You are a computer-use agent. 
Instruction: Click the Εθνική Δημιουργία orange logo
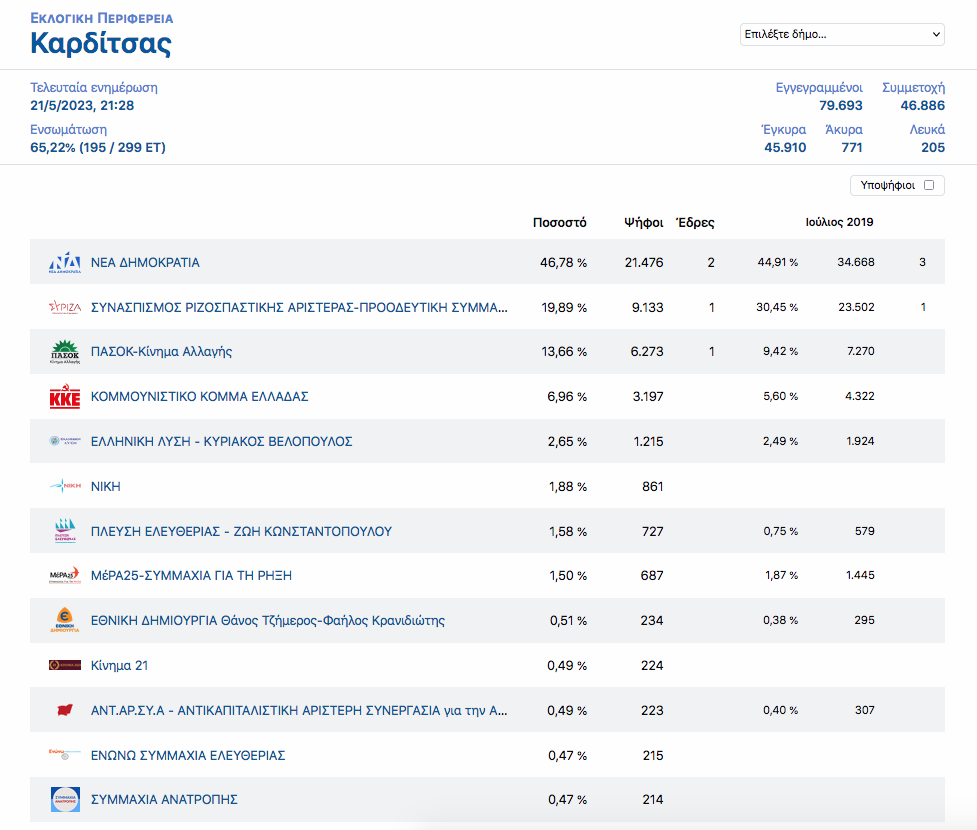[65, 620]
